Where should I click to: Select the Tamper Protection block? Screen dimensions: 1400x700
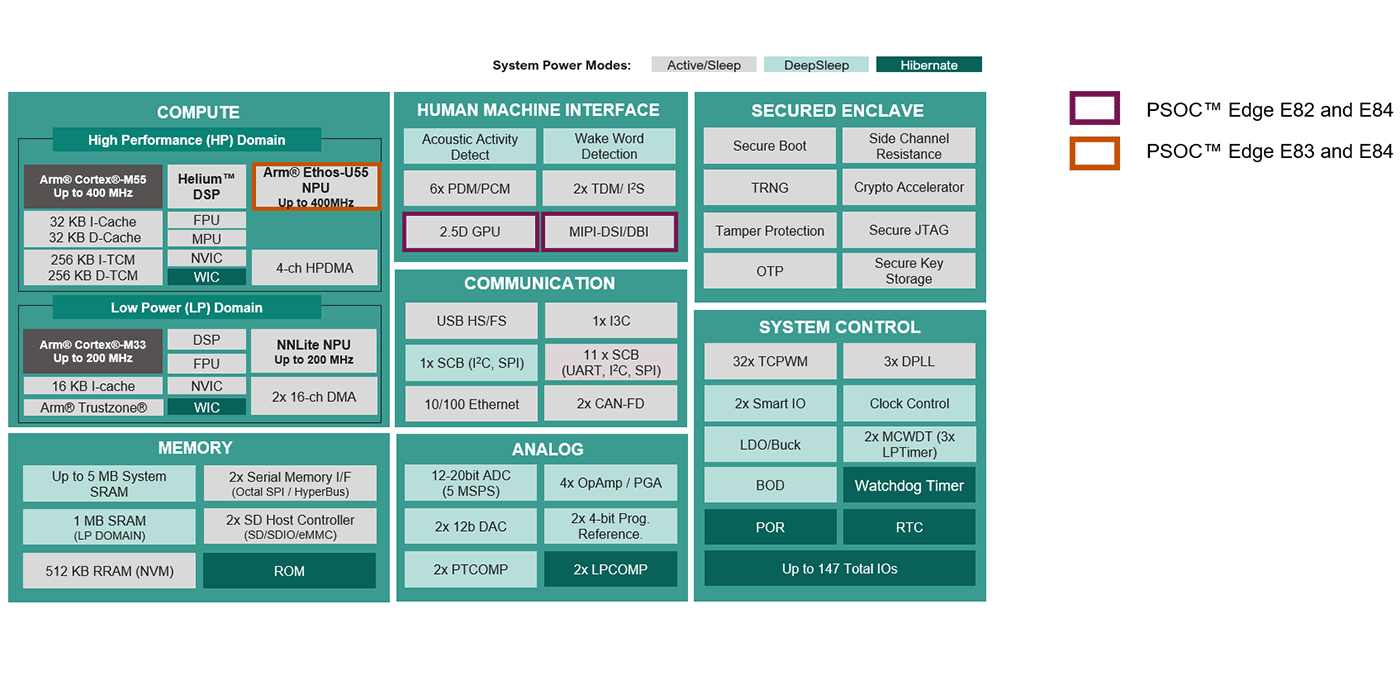click(770, 230)
